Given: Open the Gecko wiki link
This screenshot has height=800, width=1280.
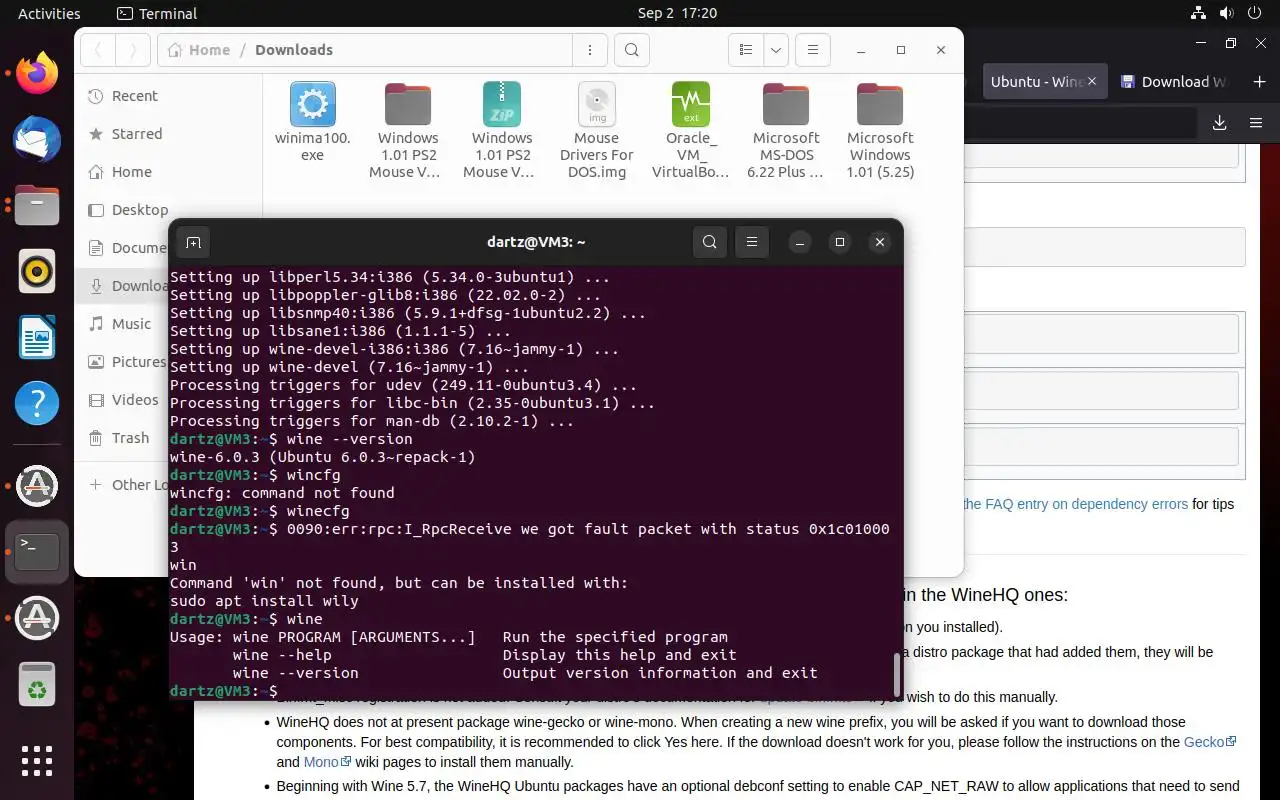Looking at the screenshot, I should pos(1210,742).
